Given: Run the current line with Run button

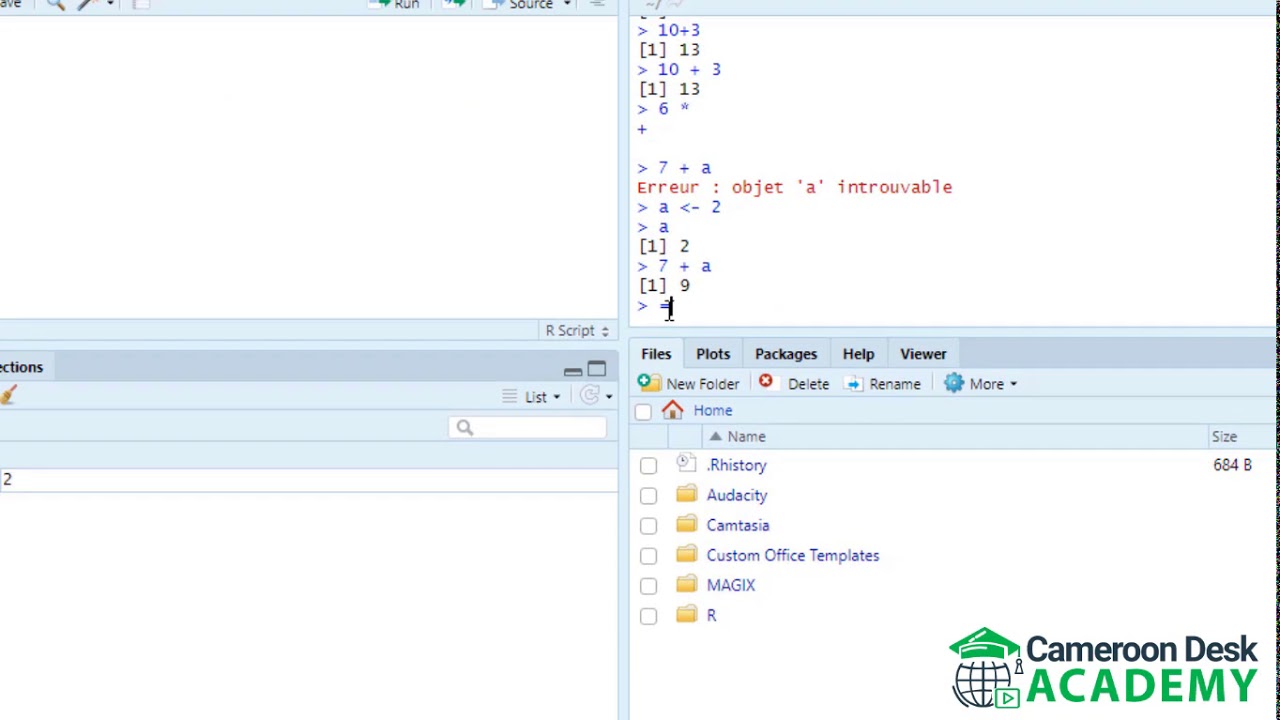Looking at the screenshot, I should tap(394, 4).
